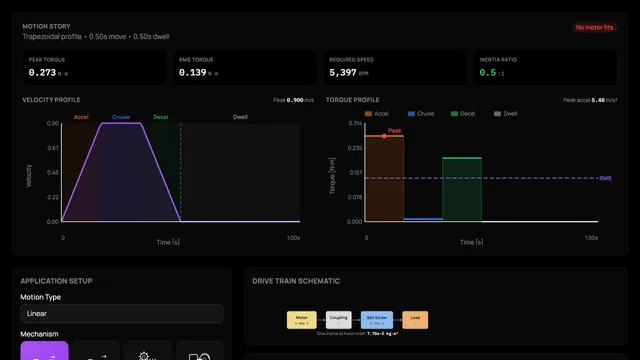Click the RMS Torque 0.139 N·m card
Screen dimensions: 640x360
pyautogui.click(x=245, y=68)
